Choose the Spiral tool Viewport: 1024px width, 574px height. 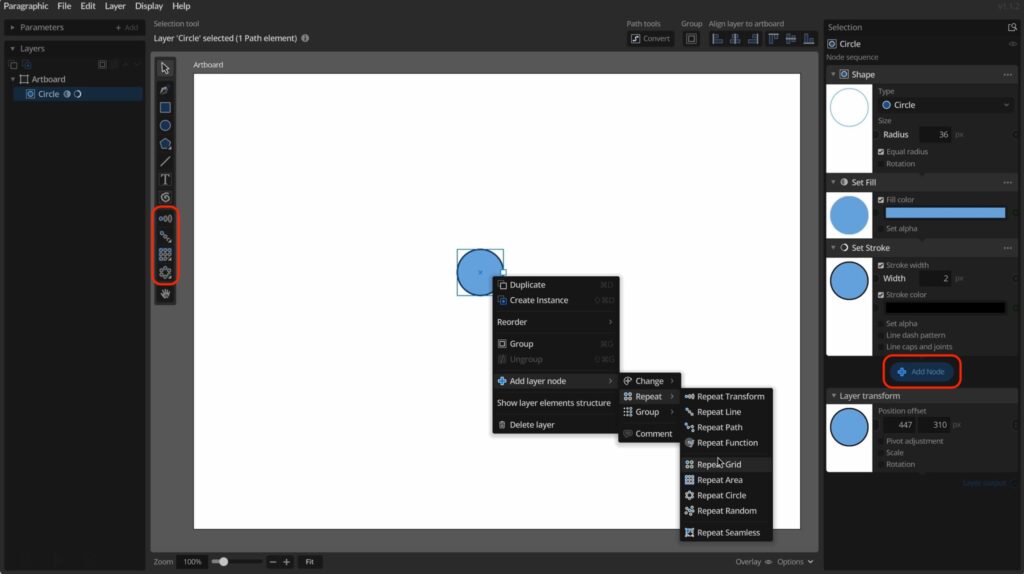point(165,197)
